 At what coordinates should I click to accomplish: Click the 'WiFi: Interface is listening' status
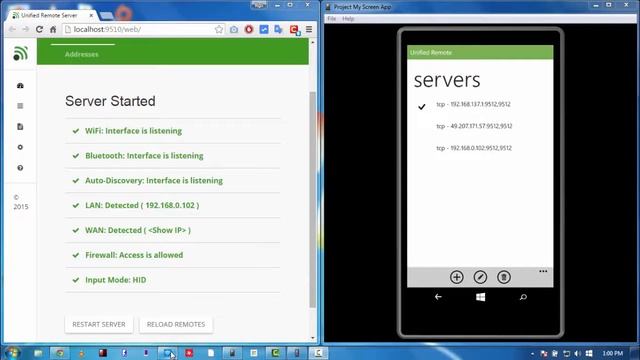pos(133,131)
